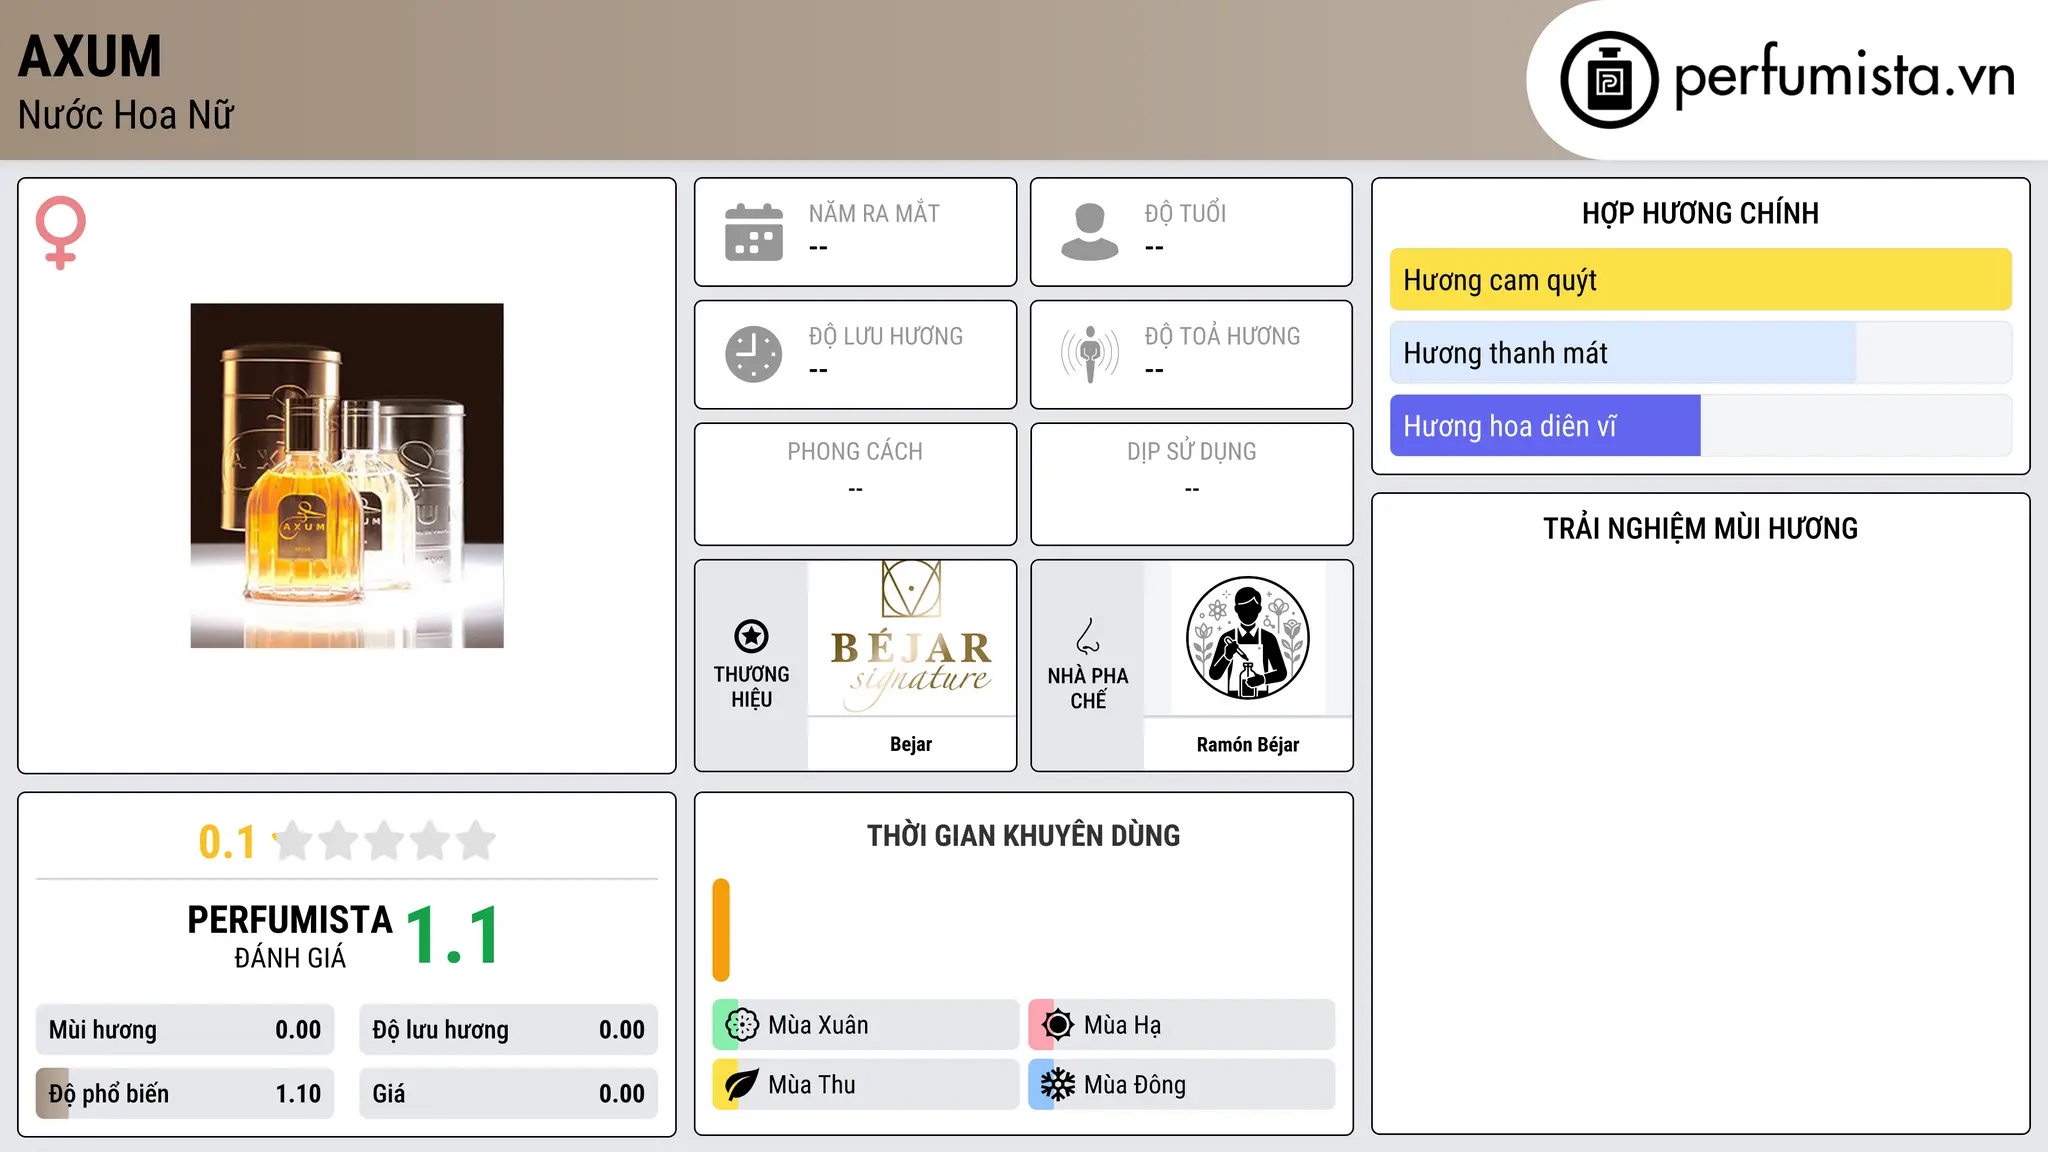
Task: Click the calendar icon for release year
Action: click(754, 232)
